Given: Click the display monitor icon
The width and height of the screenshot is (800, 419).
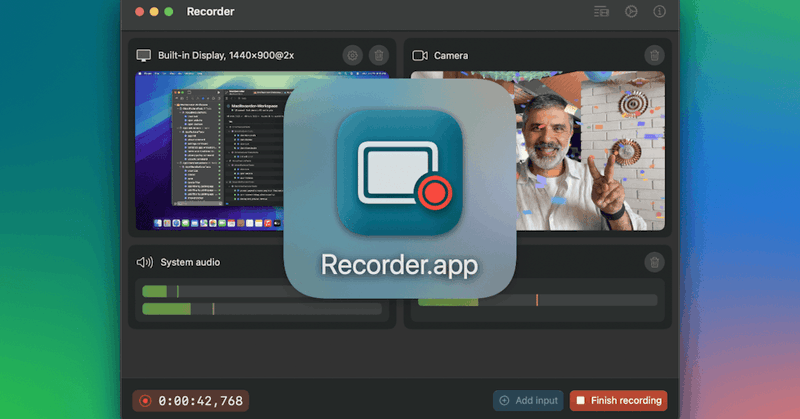Looking at the screenshot, I should point(144,55).
